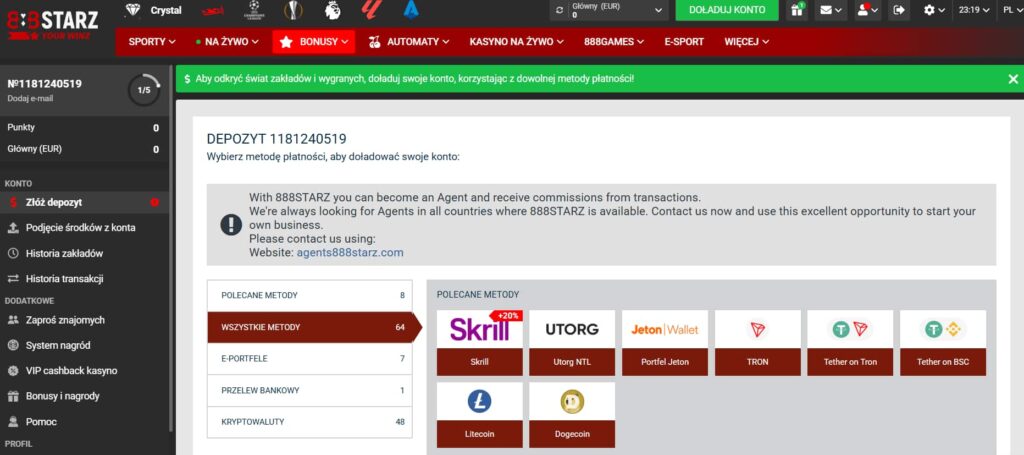Choose the Skrill payment method logo
1024x455 pixels.
(479, 329)
